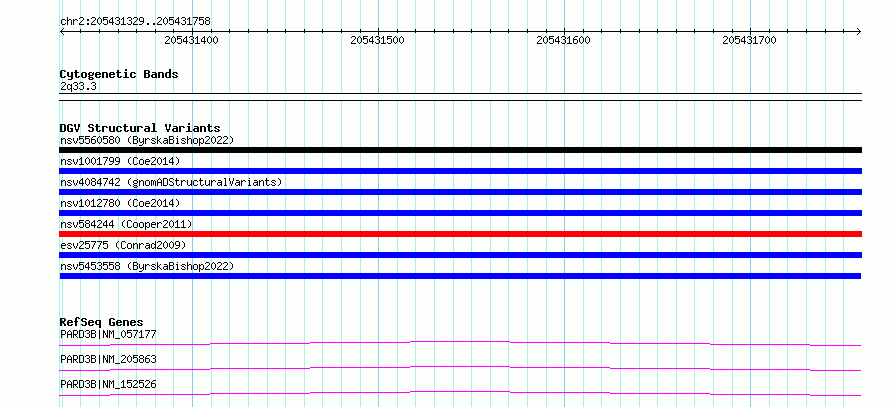The height and width of the screenshot is (407, 890).
Task: Click the blue bar for esv25775
Action: click(x=461, y=255)
